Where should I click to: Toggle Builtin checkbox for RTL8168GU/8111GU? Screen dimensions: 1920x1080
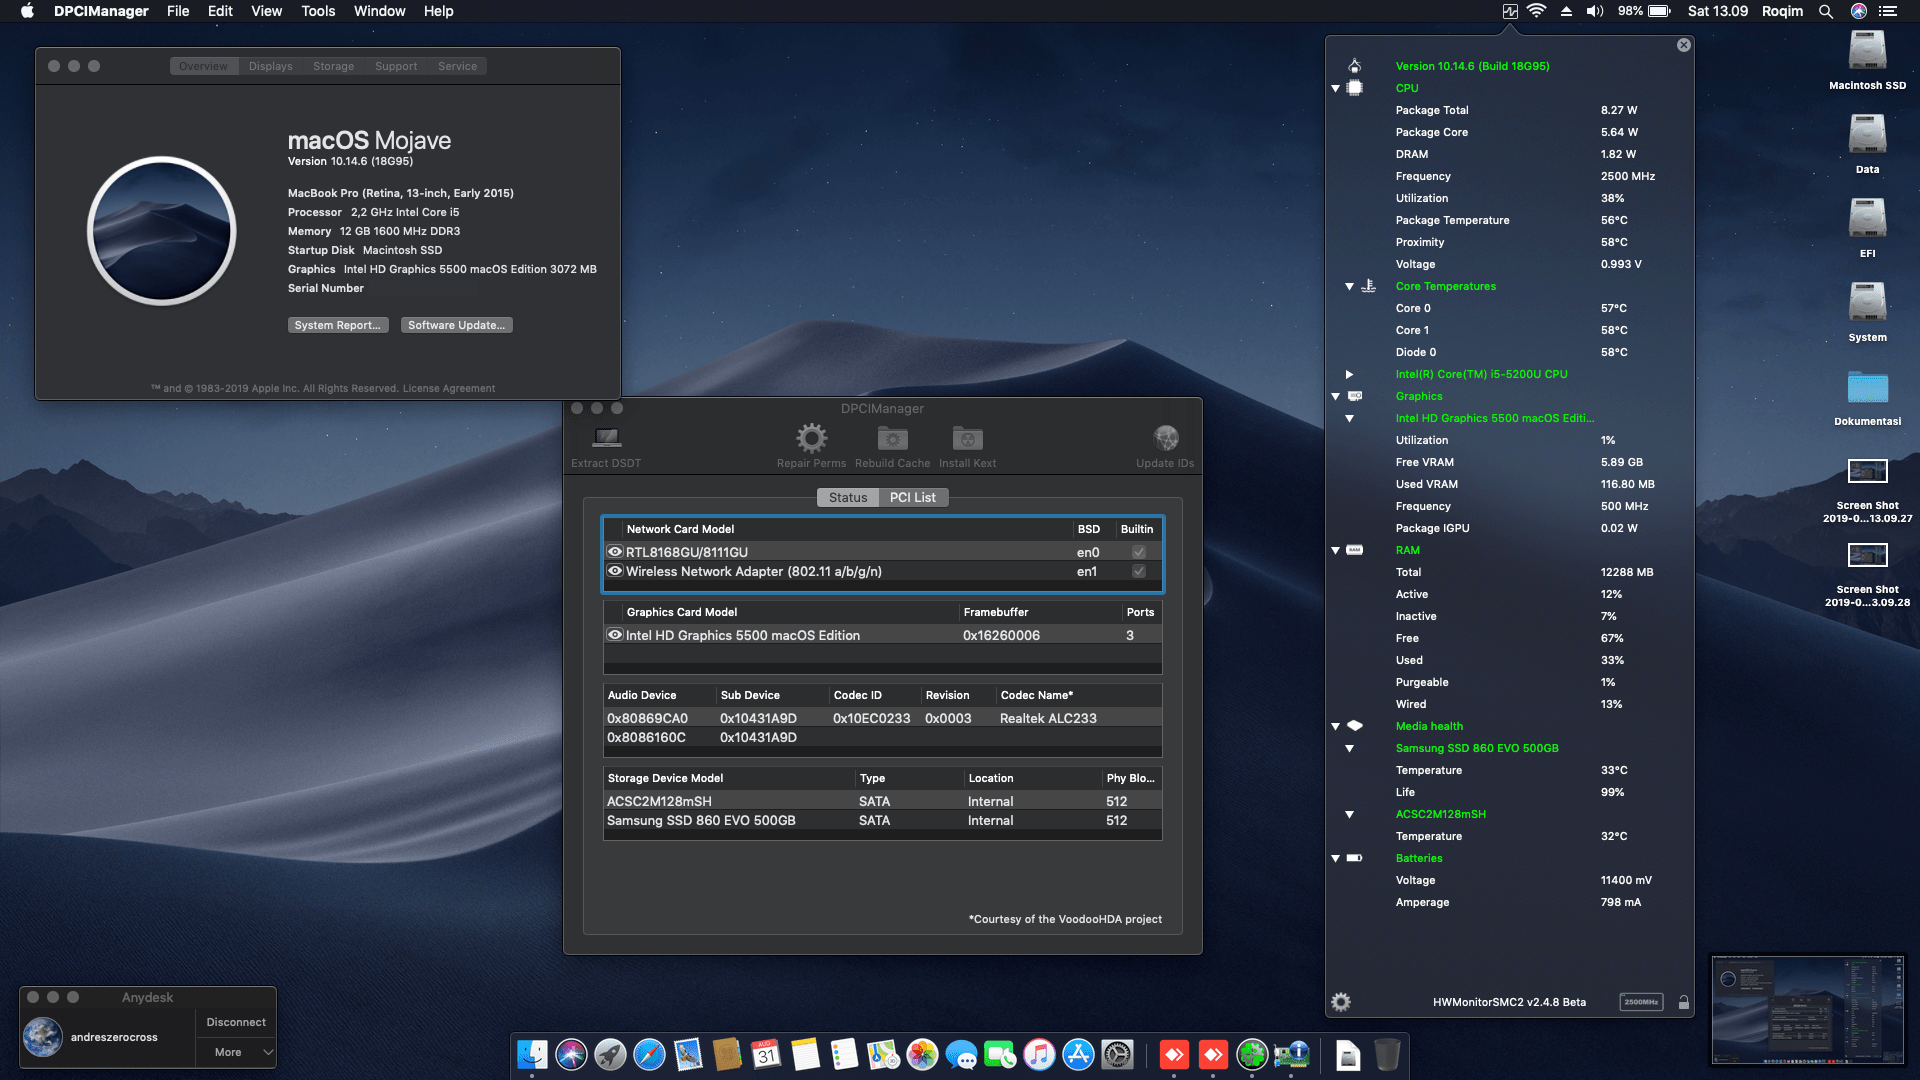[x=1138, y=552]
